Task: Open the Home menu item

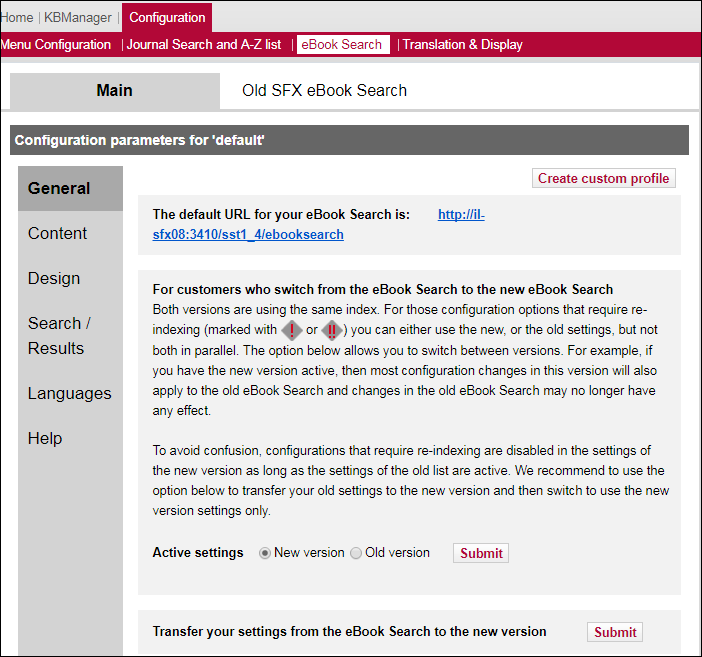Action: tap(17, 17)
